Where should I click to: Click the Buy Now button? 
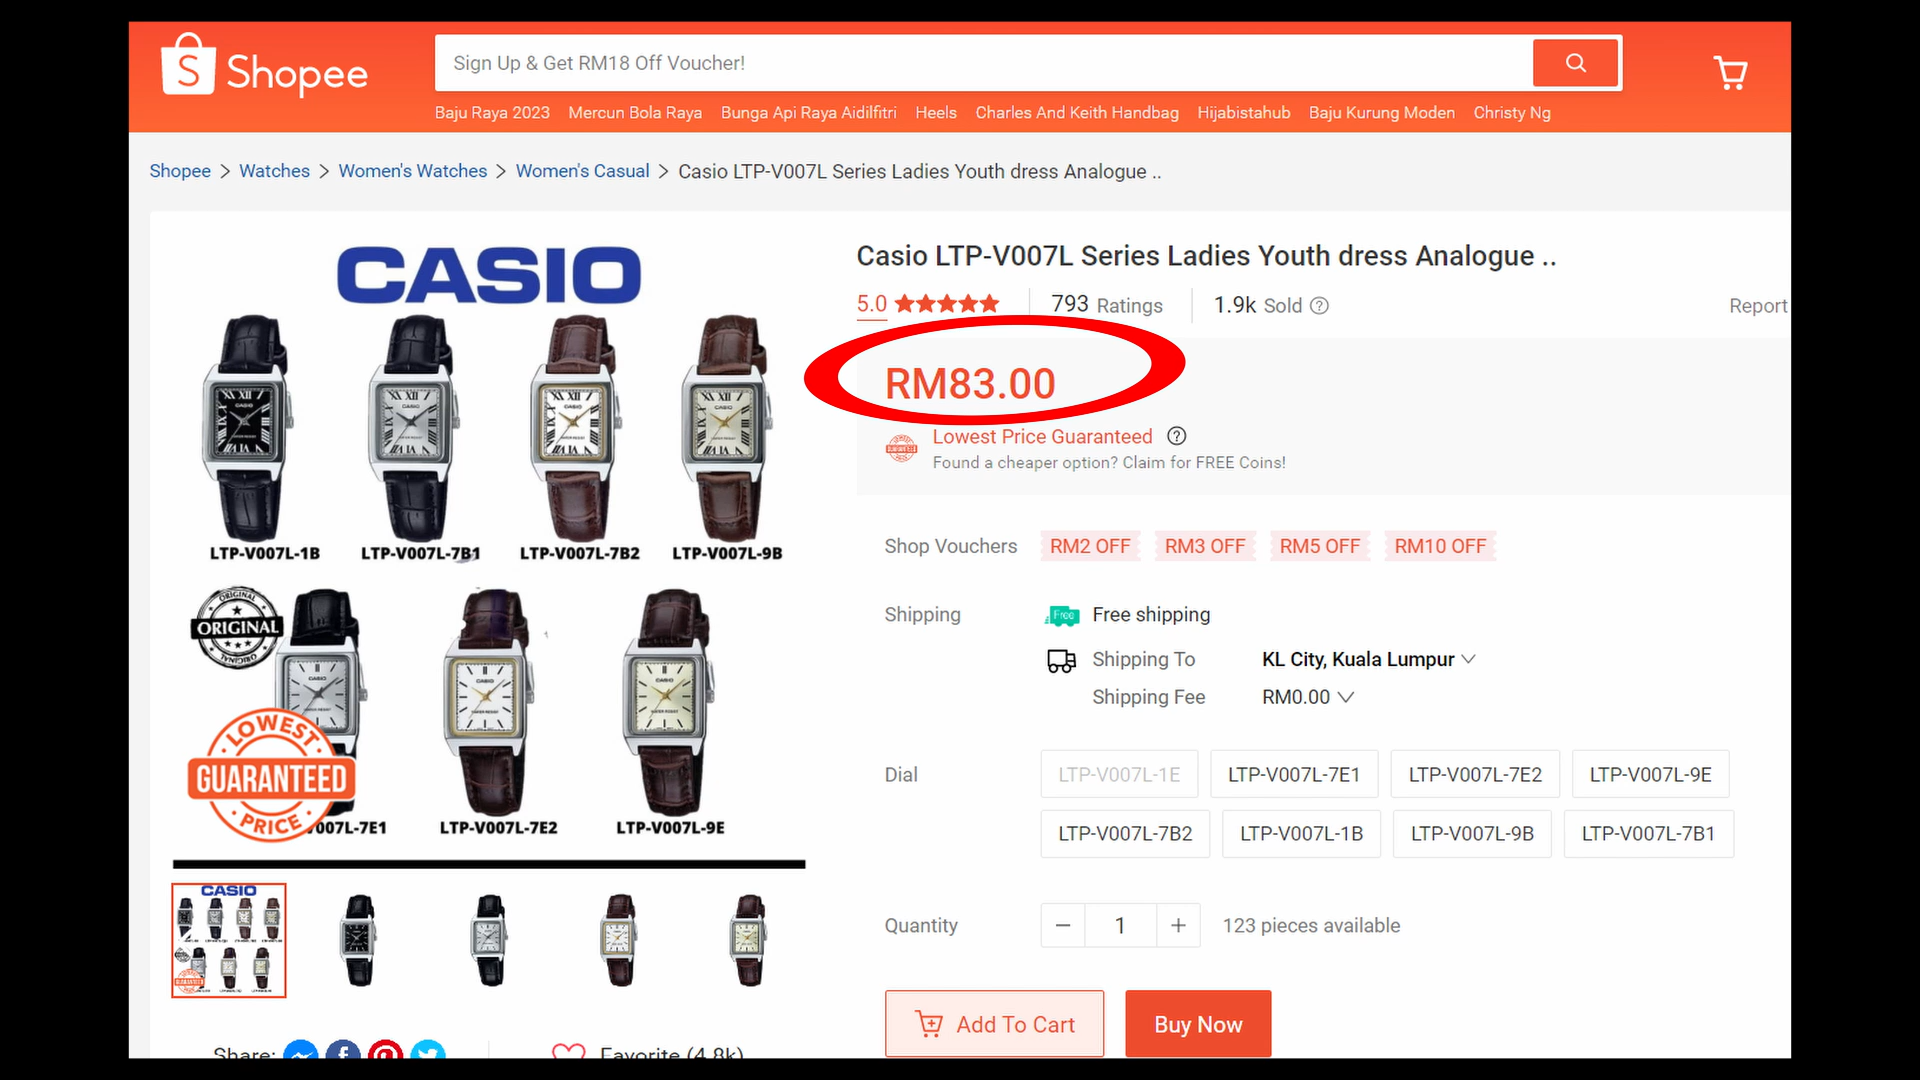click(x=1198, y=1024)
